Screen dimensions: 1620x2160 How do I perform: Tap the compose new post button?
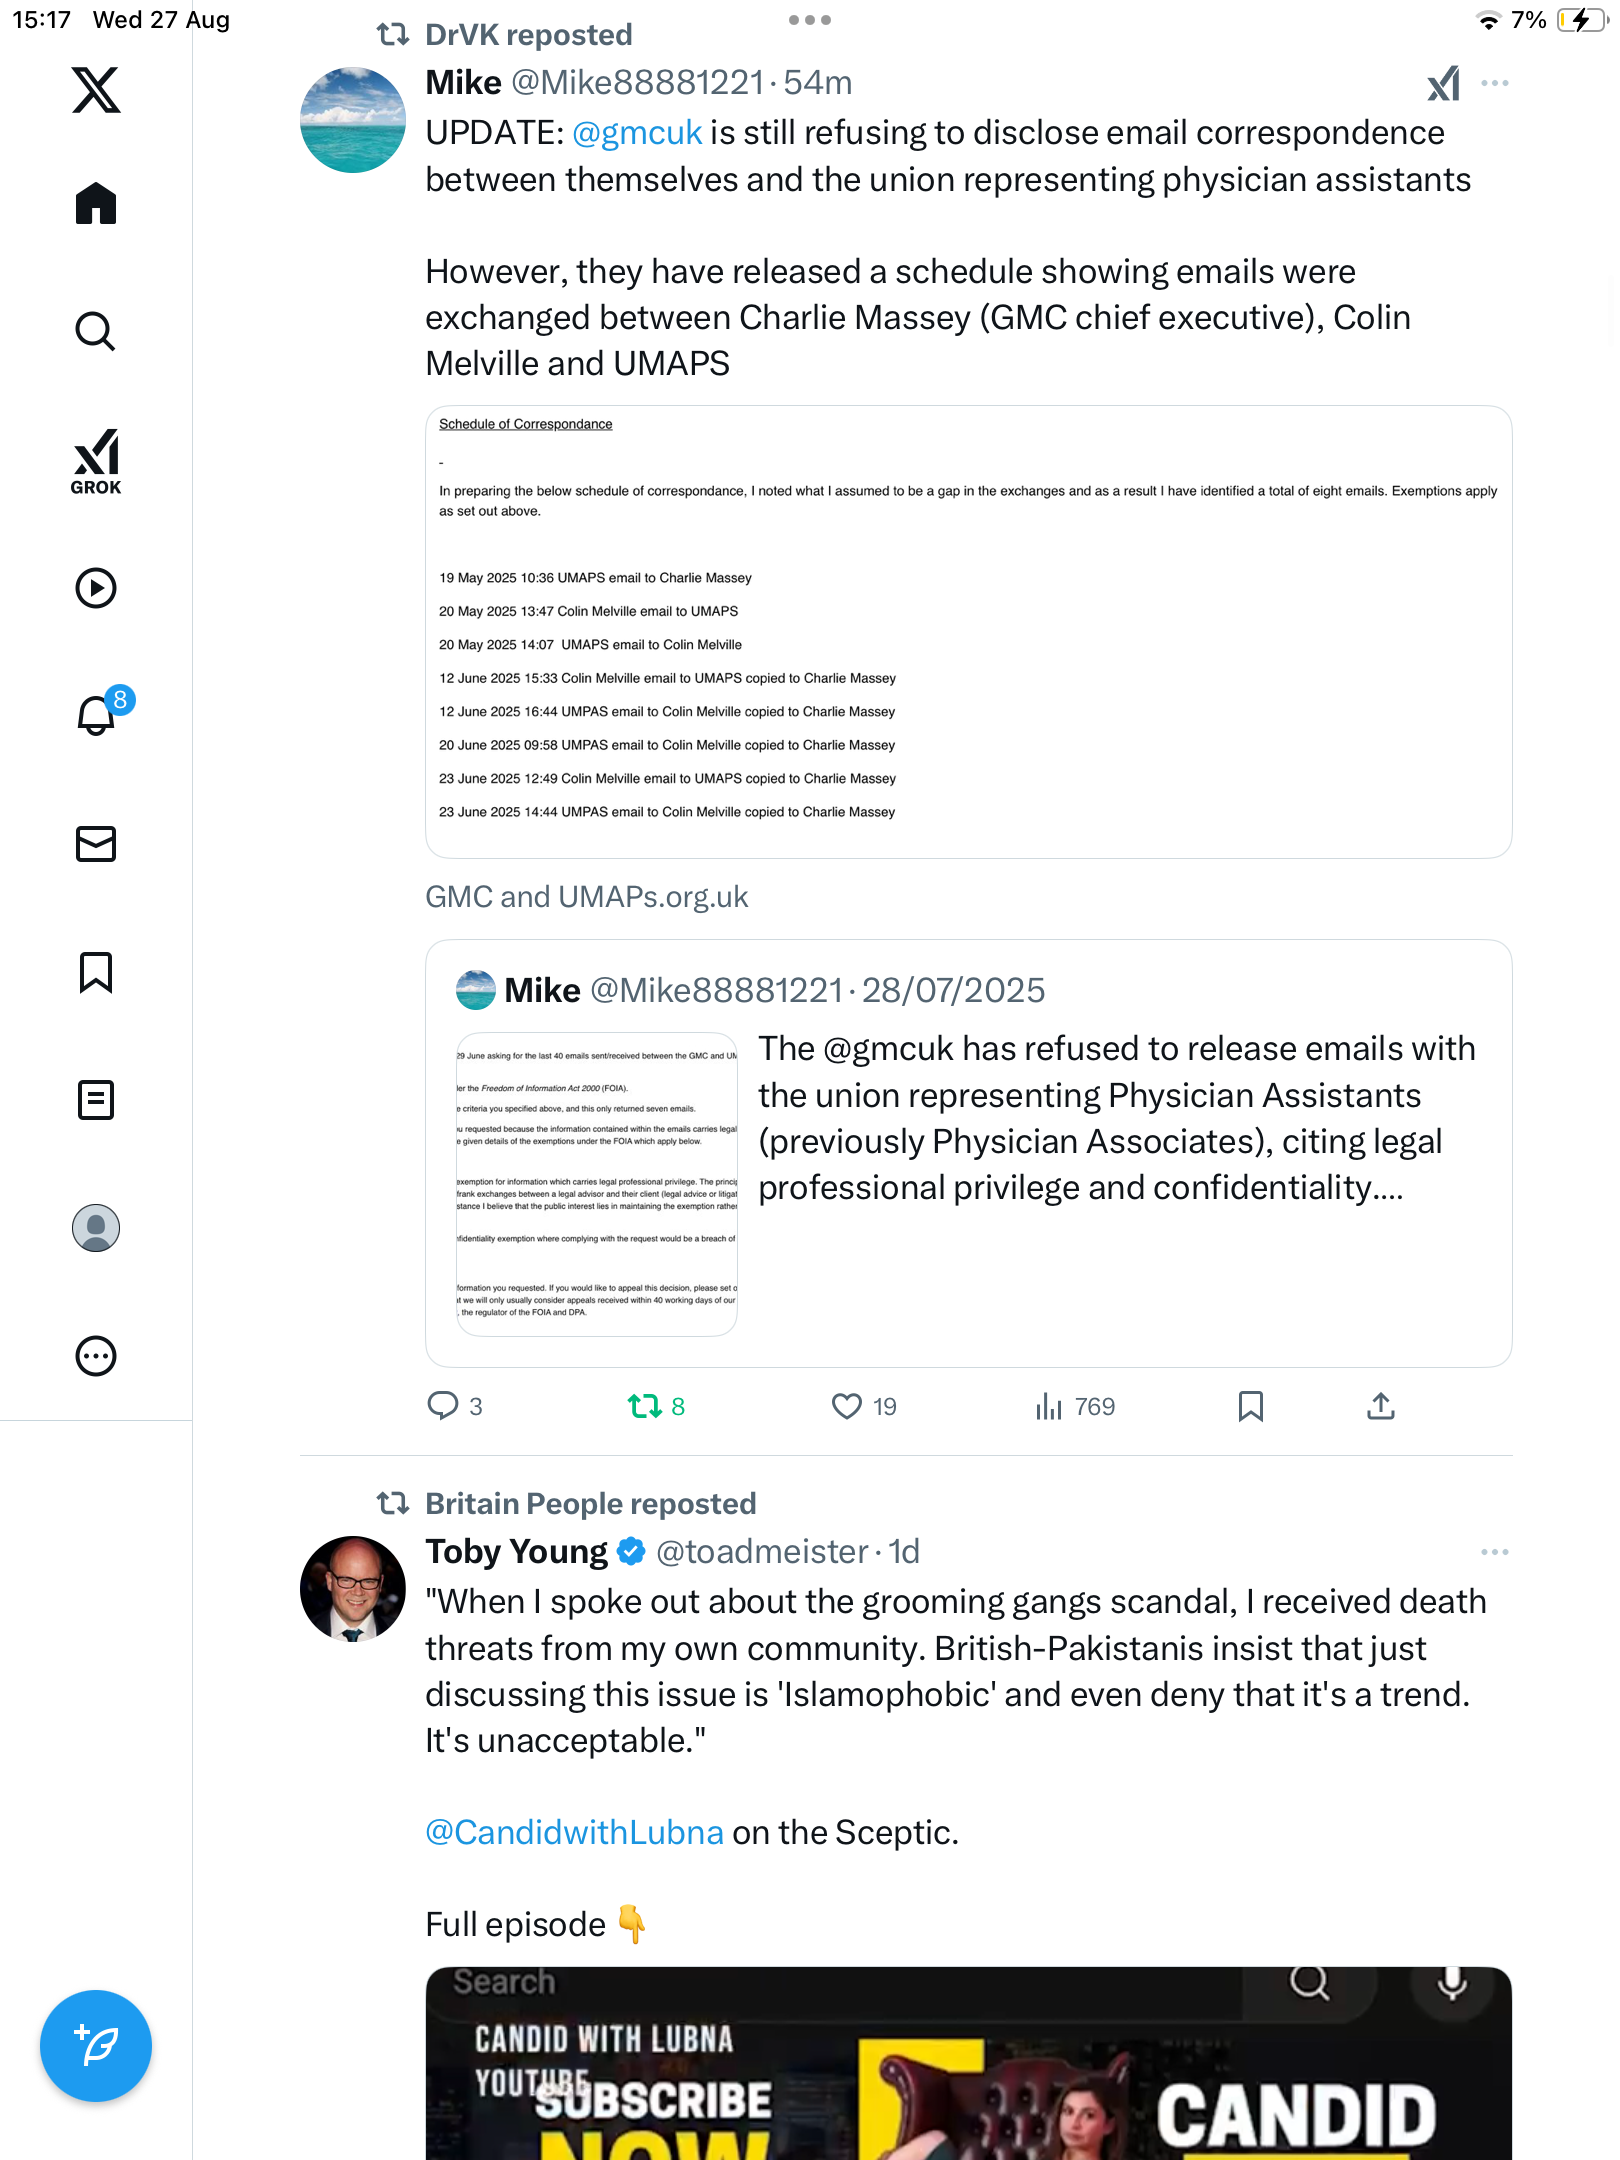(x=96, y=2045)
